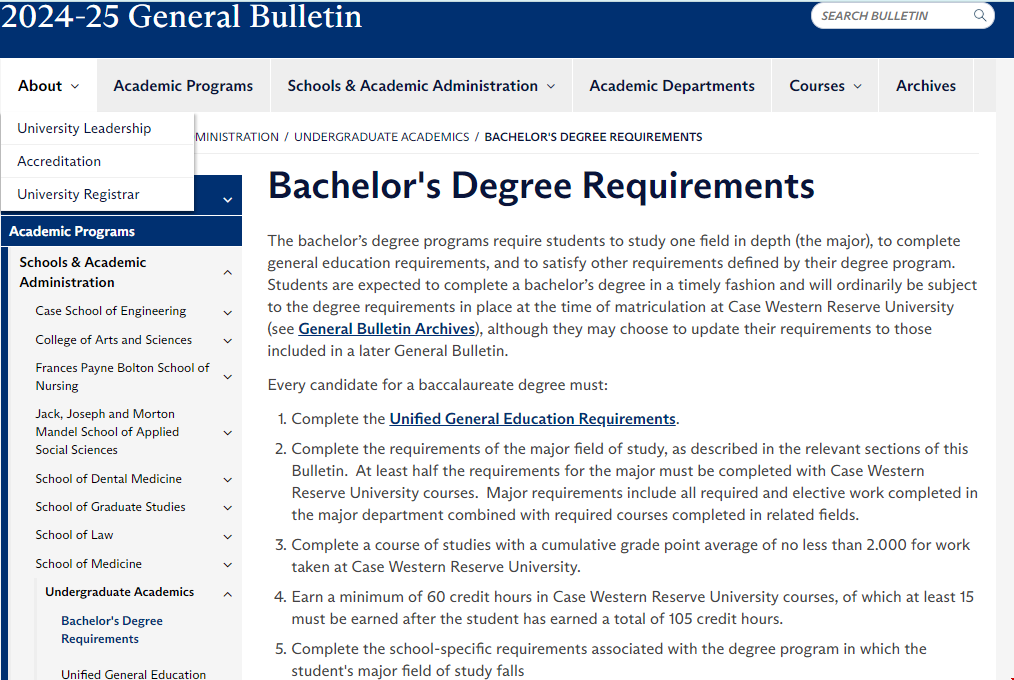Viewport: 1014px width, 680px height.
Task: Select University Registrar menu entry
Action: coord(78,194)
